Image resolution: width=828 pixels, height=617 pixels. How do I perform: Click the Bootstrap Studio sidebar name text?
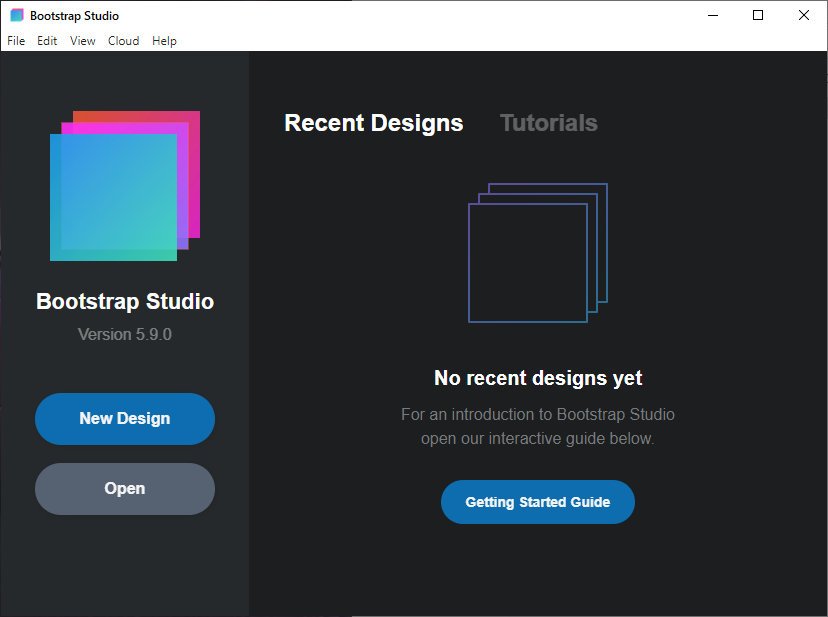tap(125, 302)
